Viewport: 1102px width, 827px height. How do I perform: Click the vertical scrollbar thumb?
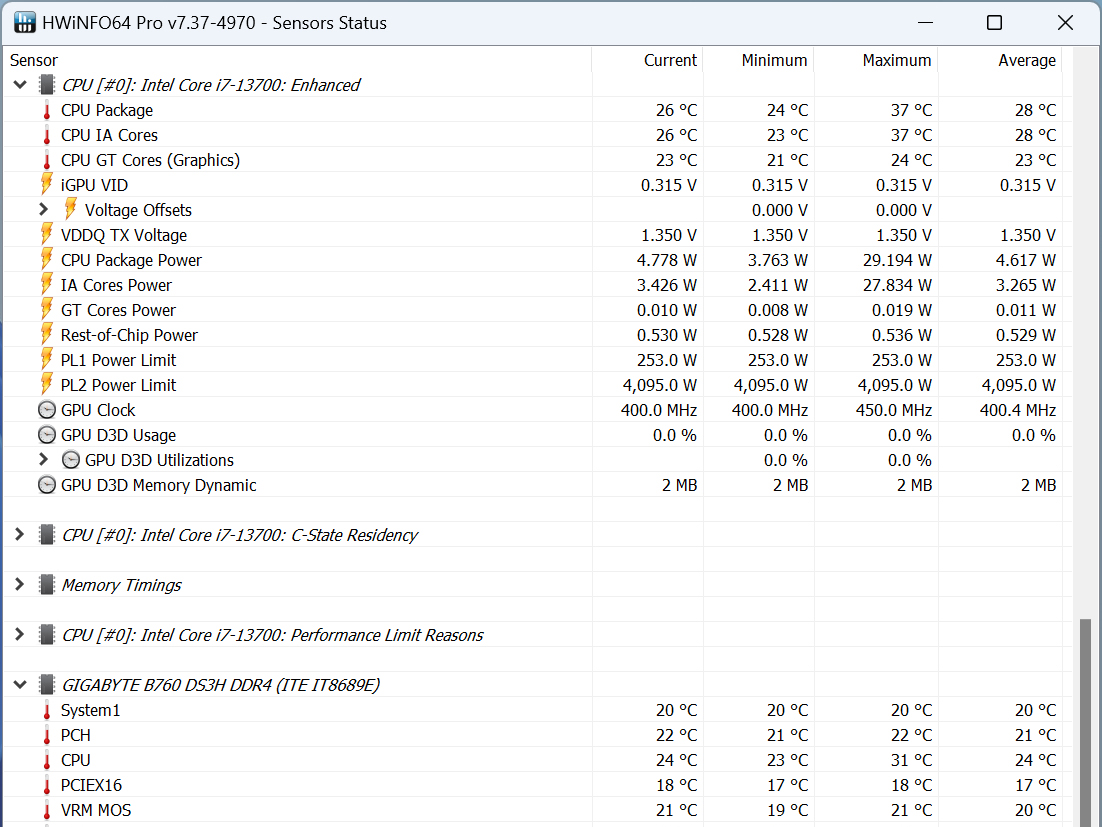[x=1086, y=722]
